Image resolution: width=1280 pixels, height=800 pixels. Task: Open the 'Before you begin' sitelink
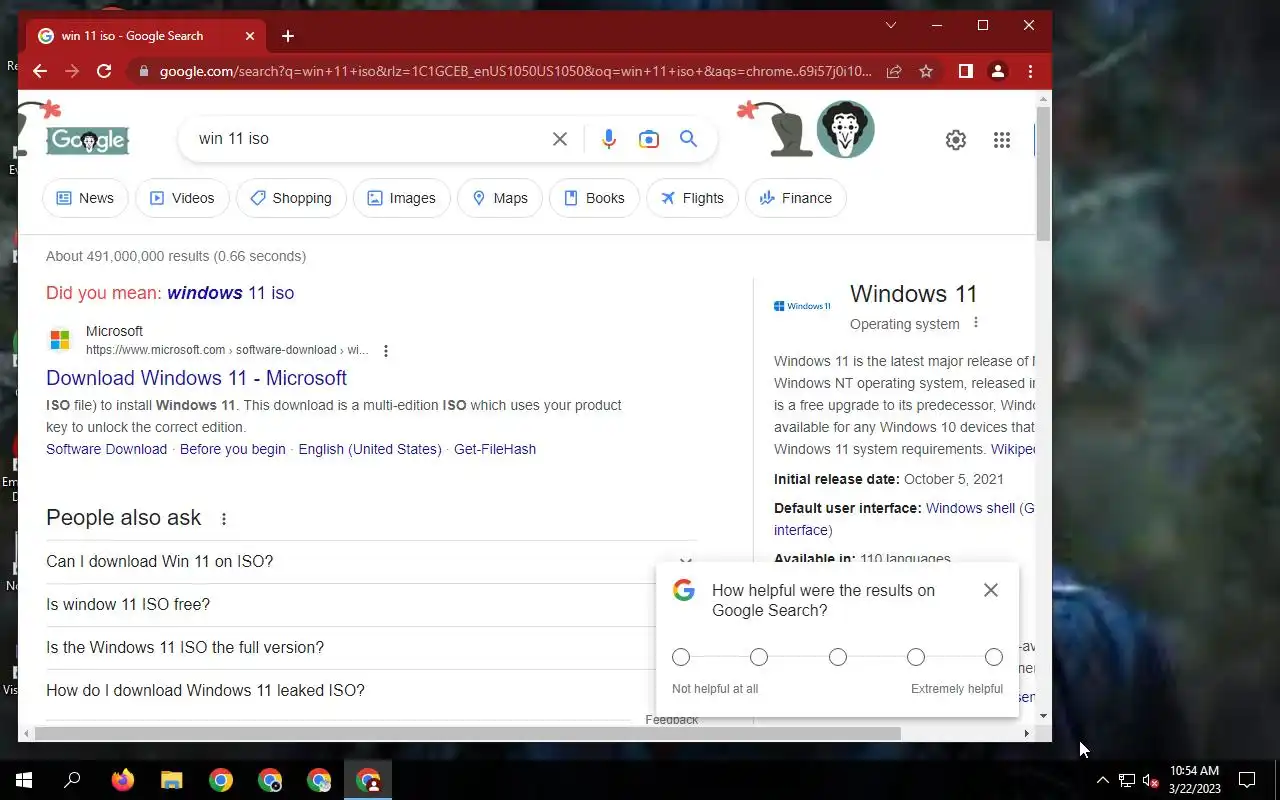232,449
